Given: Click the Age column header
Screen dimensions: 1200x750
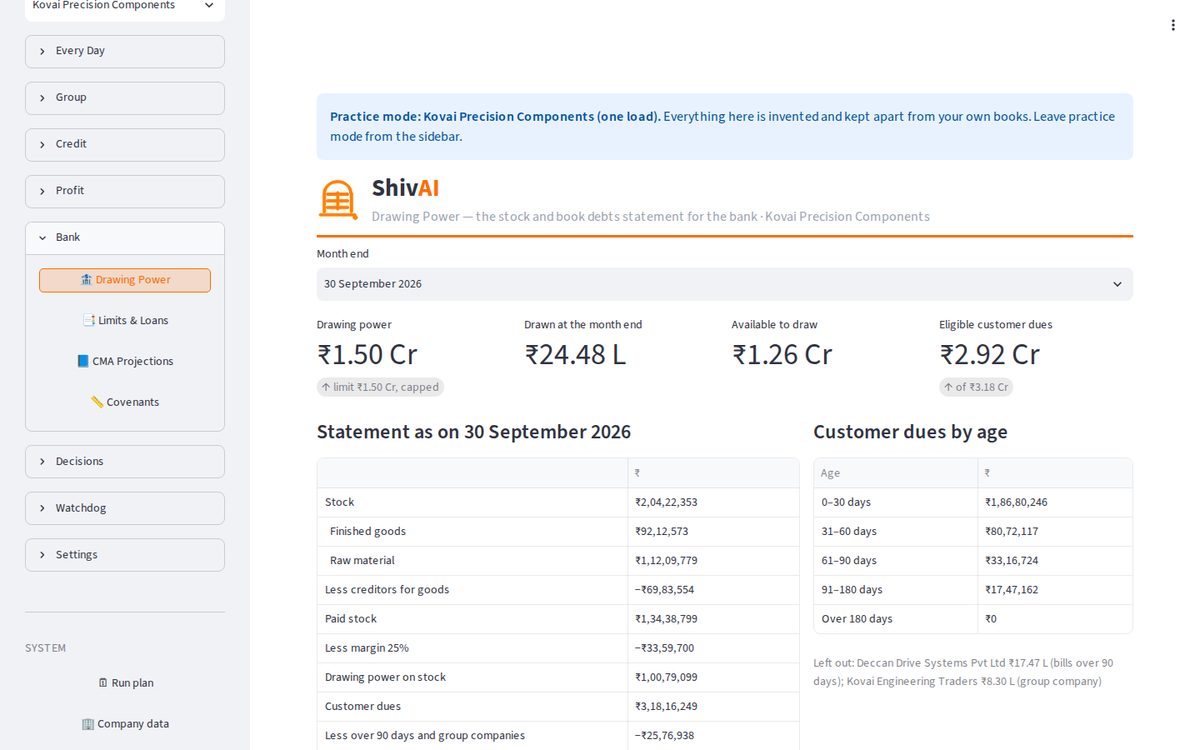Looking at the screenshot, I should [896, 474].
